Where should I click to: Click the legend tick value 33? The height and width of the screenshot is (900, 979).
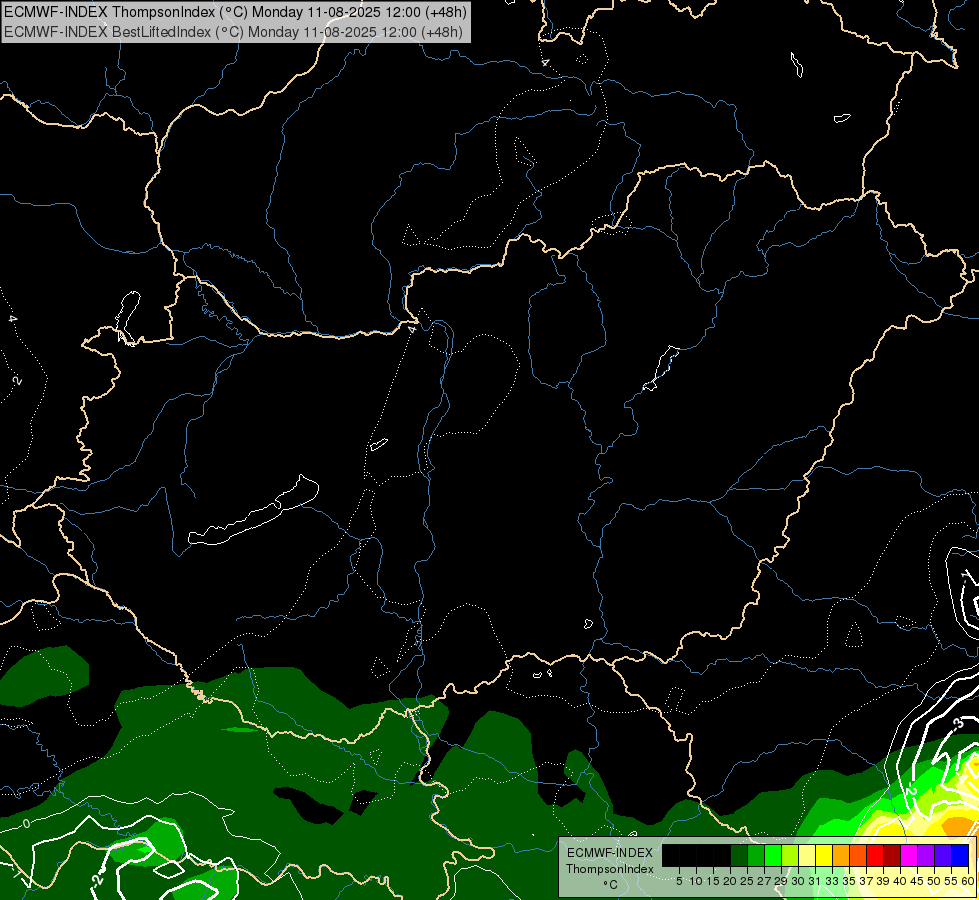[832, 881]
